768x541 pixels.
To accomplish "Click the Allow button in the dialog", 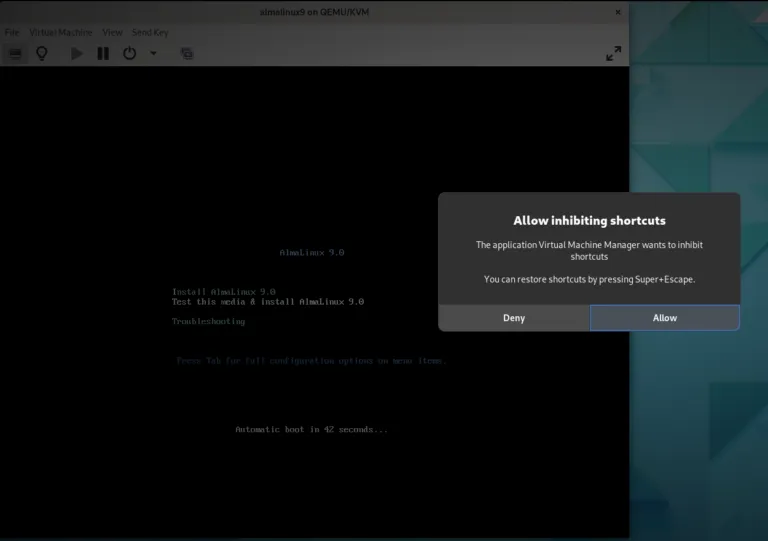I will 665,318.
